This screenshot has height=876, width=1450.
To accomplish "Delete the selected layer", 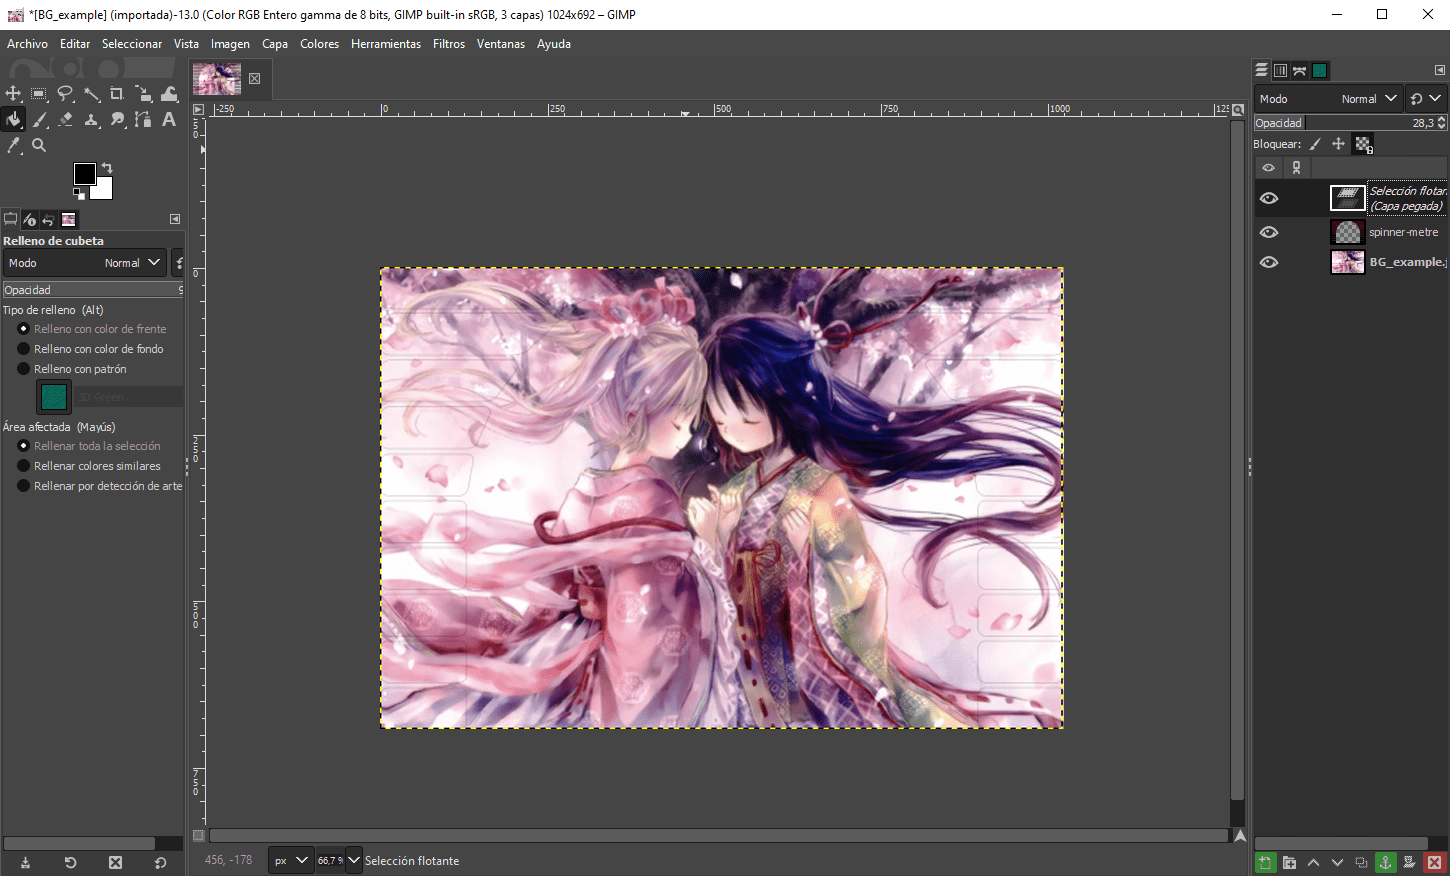I will (1434, 862).
